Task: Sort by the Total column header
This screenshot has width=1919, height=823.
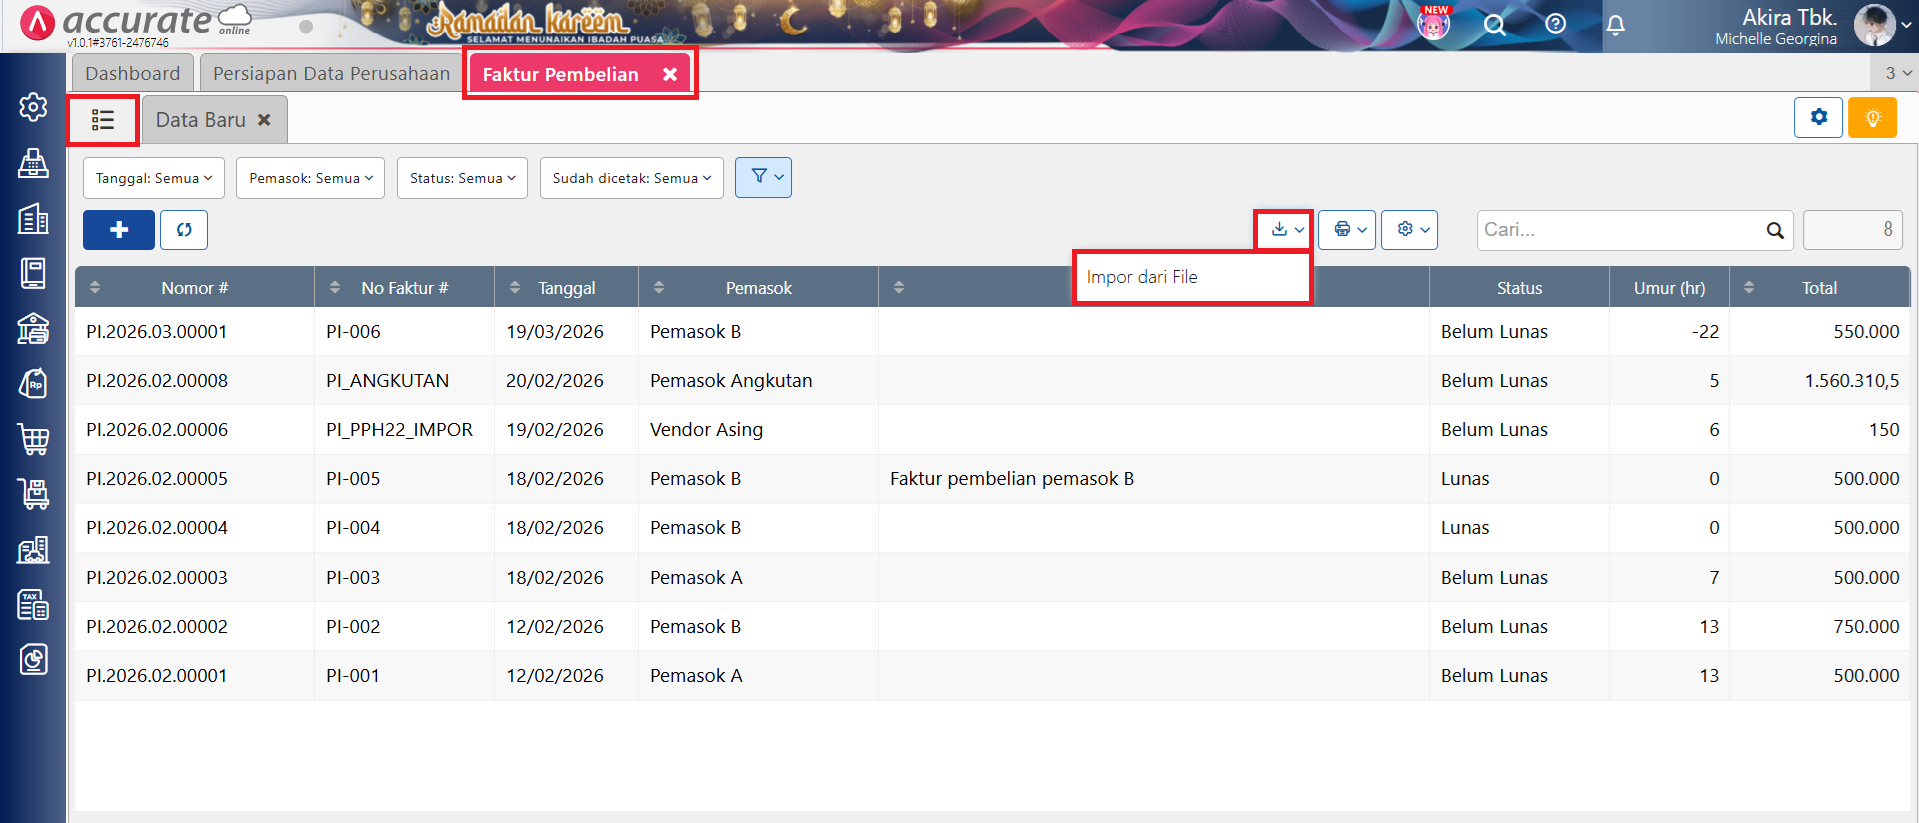Action: [x=1818, y=288]
